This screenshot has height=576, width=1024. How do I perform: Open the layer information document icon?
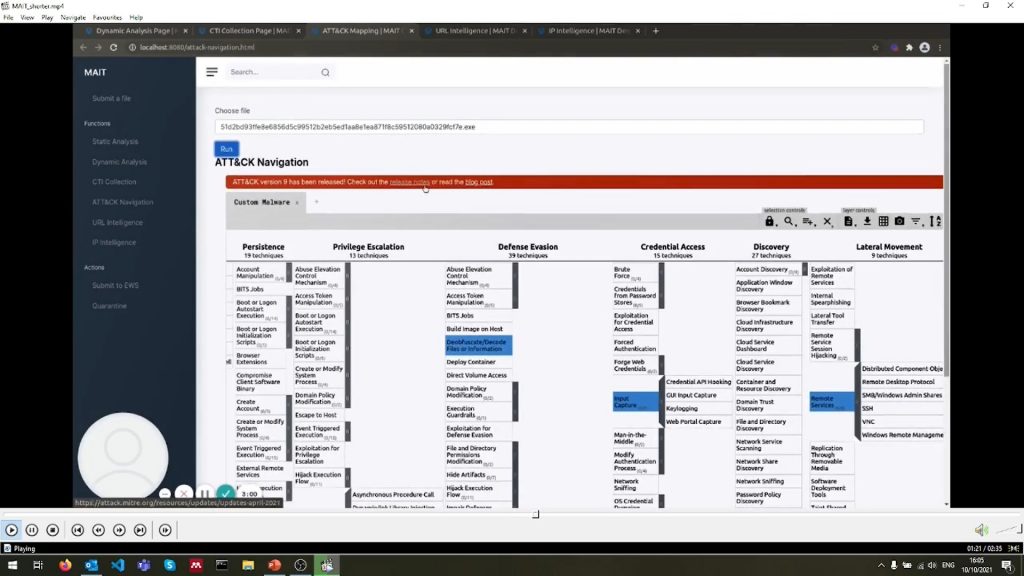848,221
